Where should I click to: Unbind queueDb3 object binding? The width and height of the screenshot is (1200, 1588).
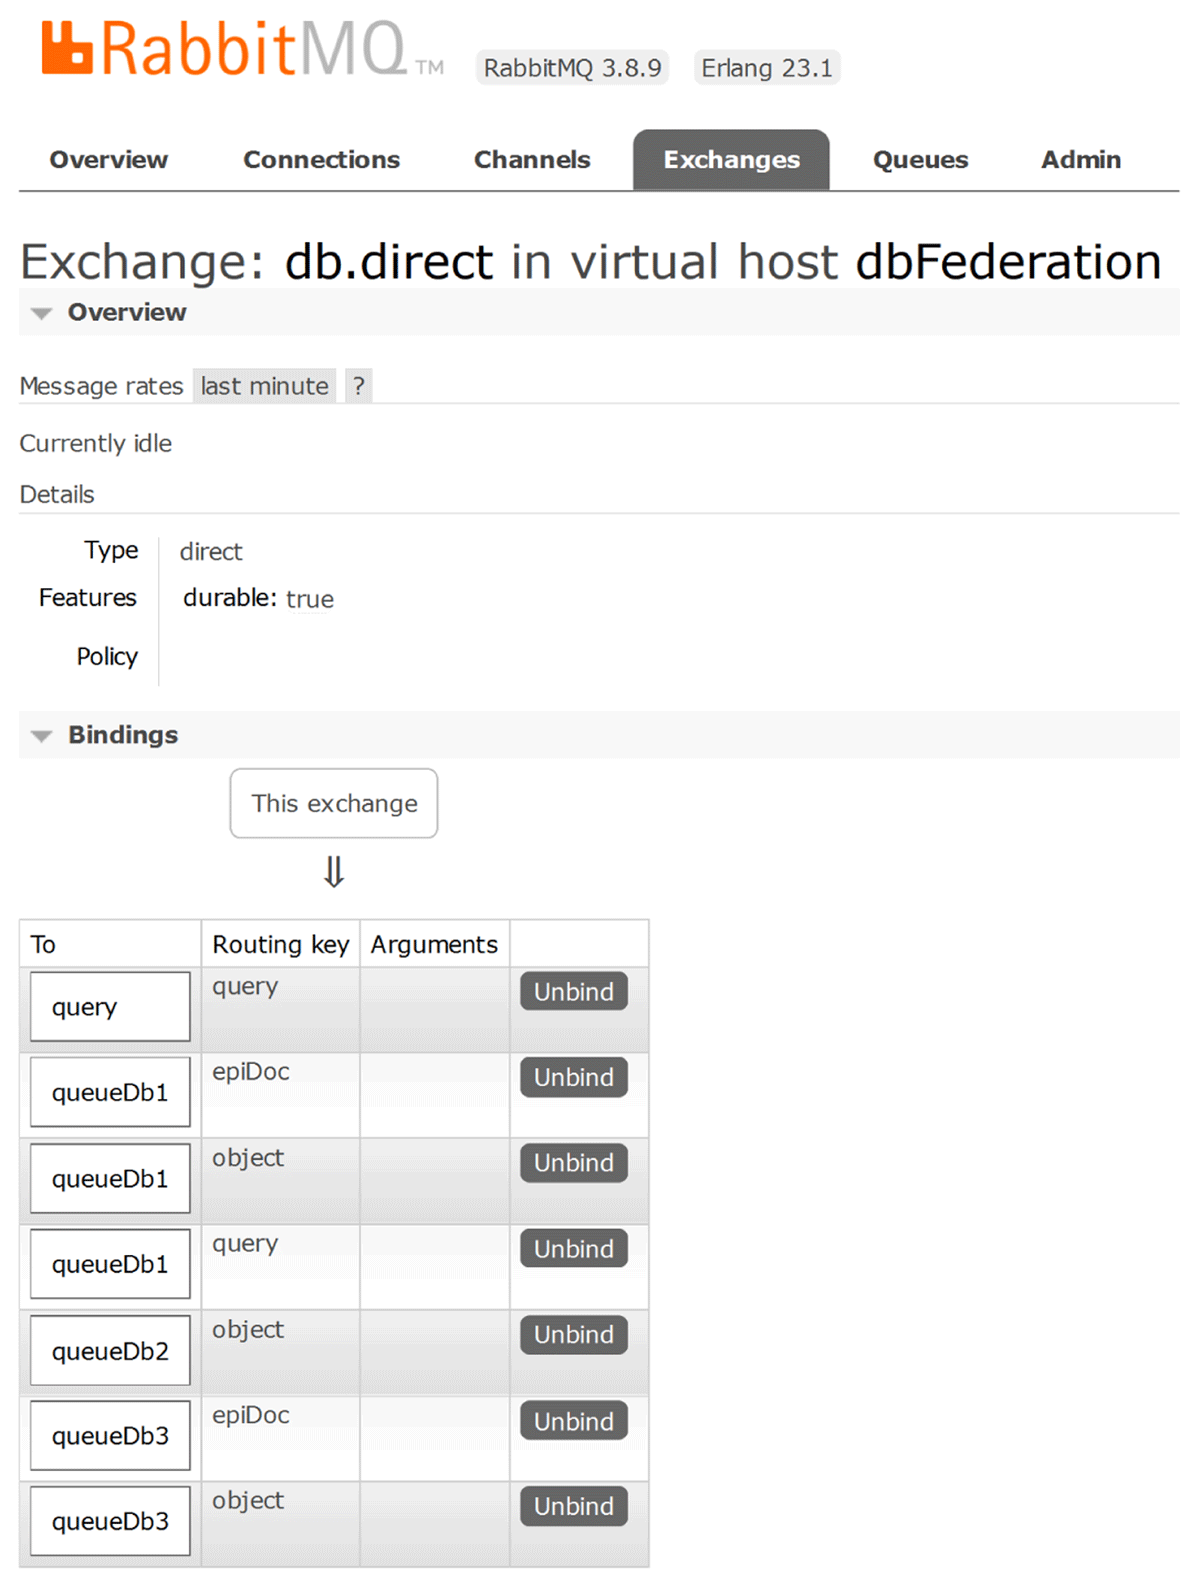(x=574, y=1506)
